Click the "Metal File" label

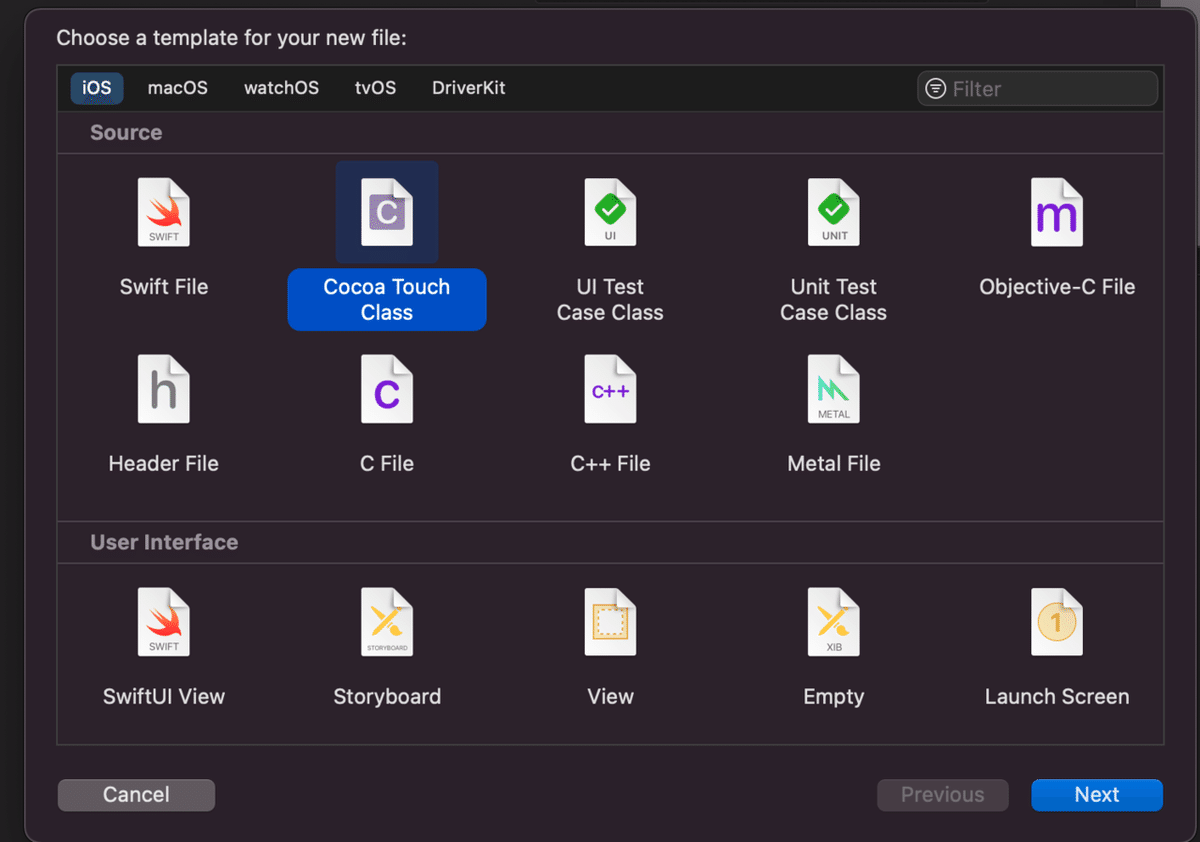click(x=834, y=464)
